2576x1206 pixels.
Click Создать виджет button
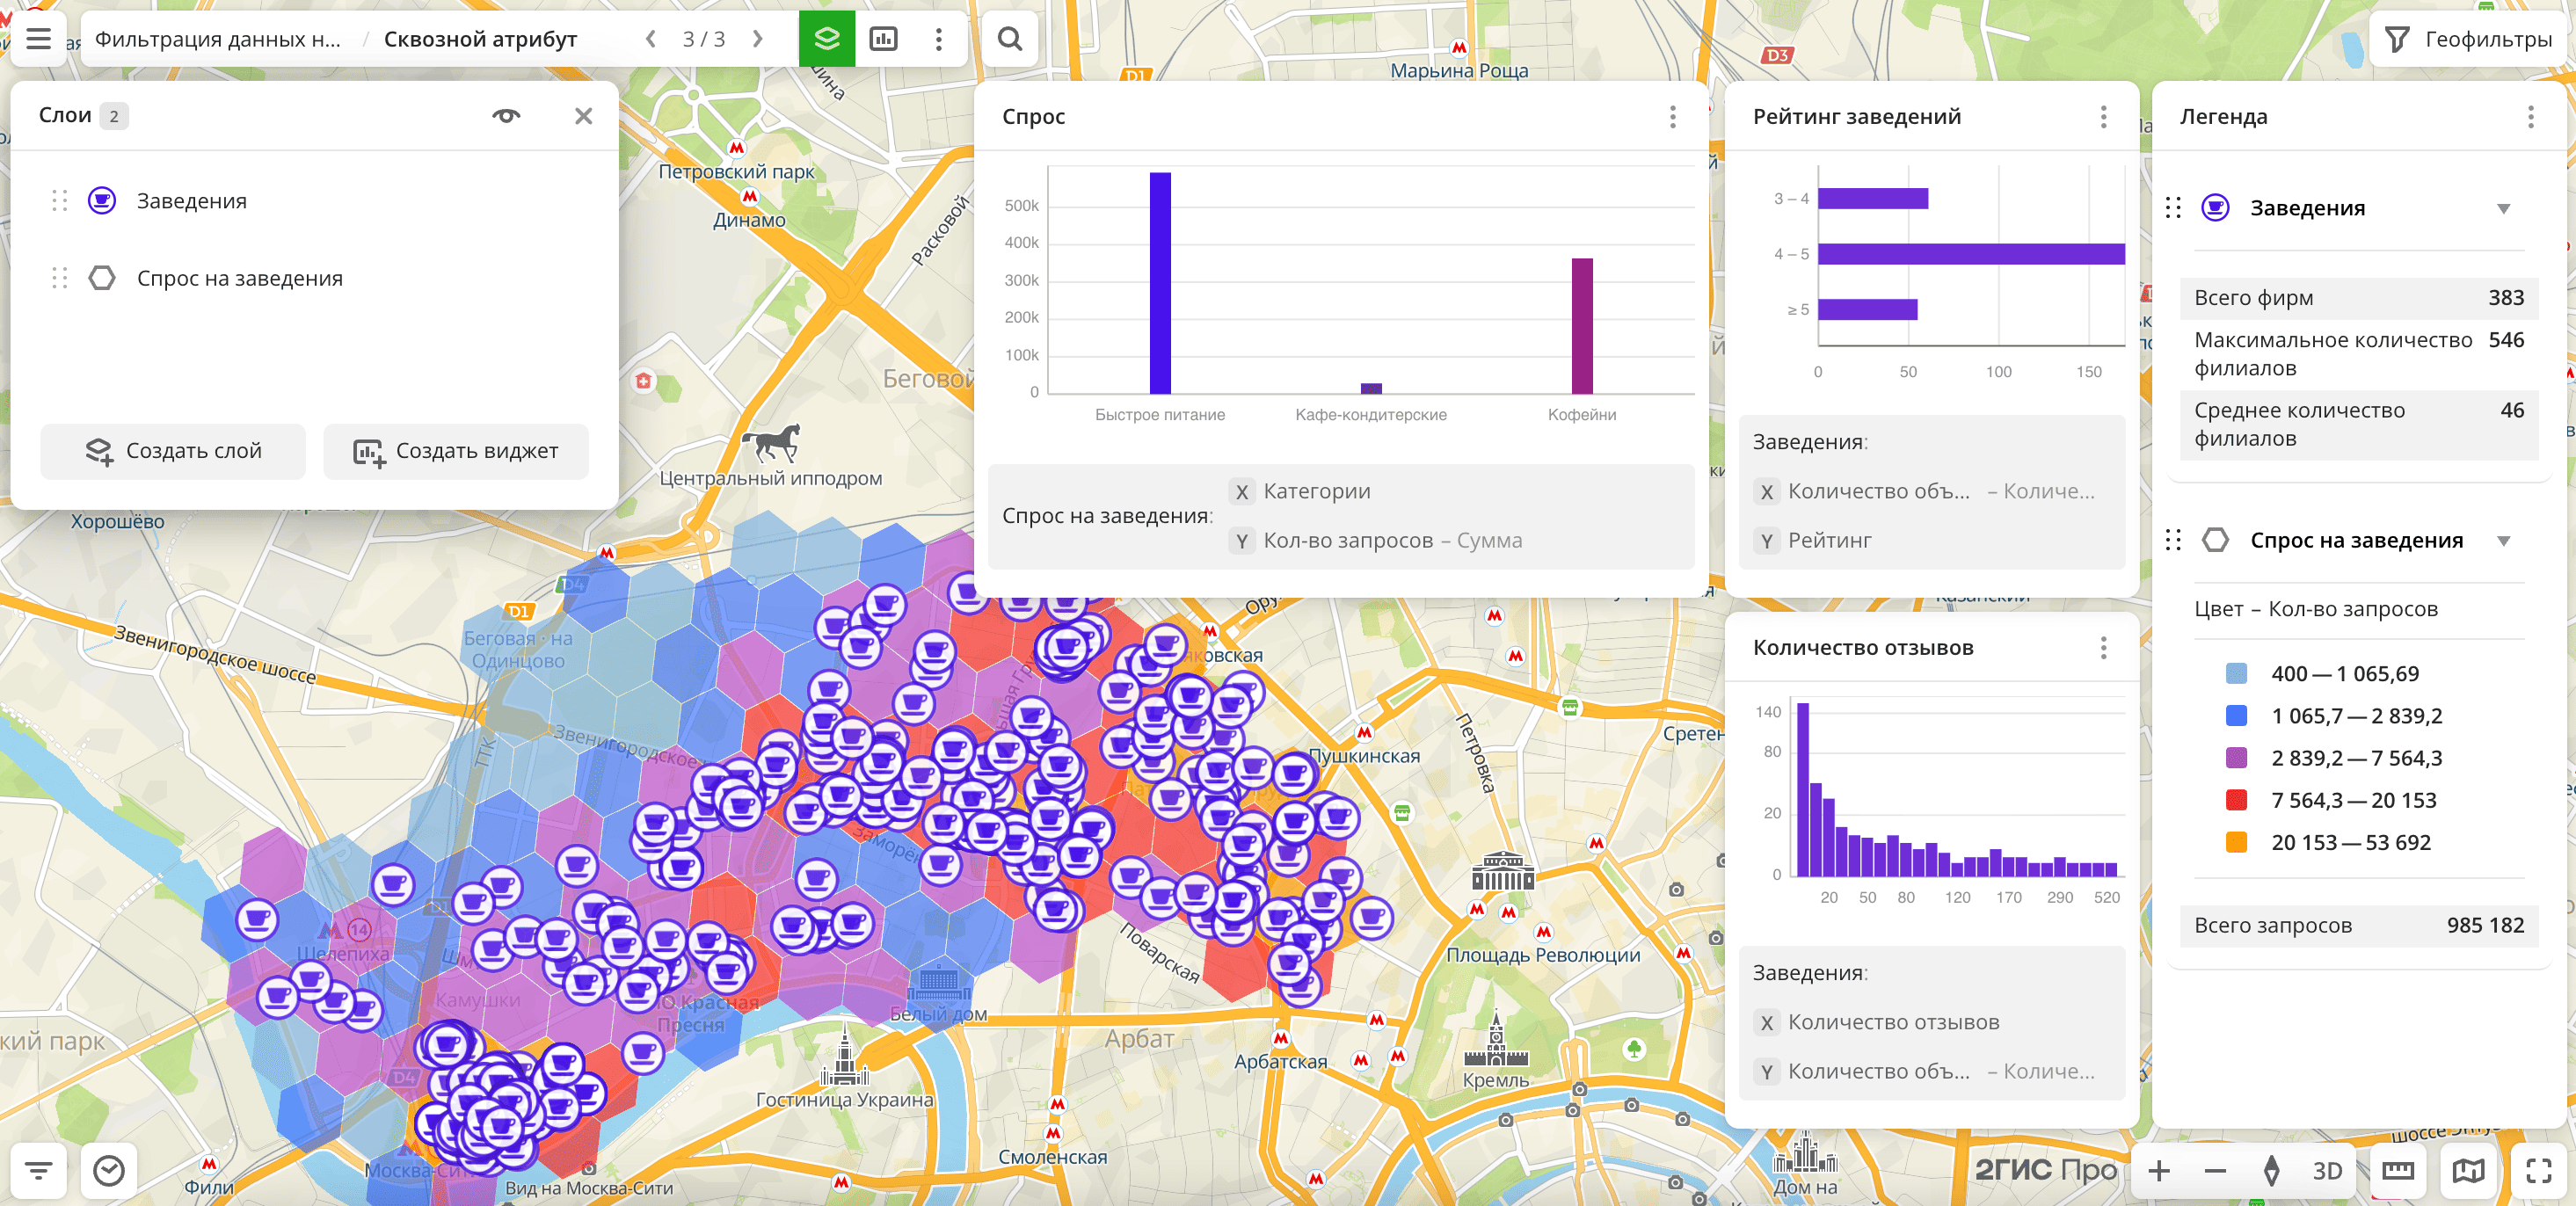coord(456,451)
